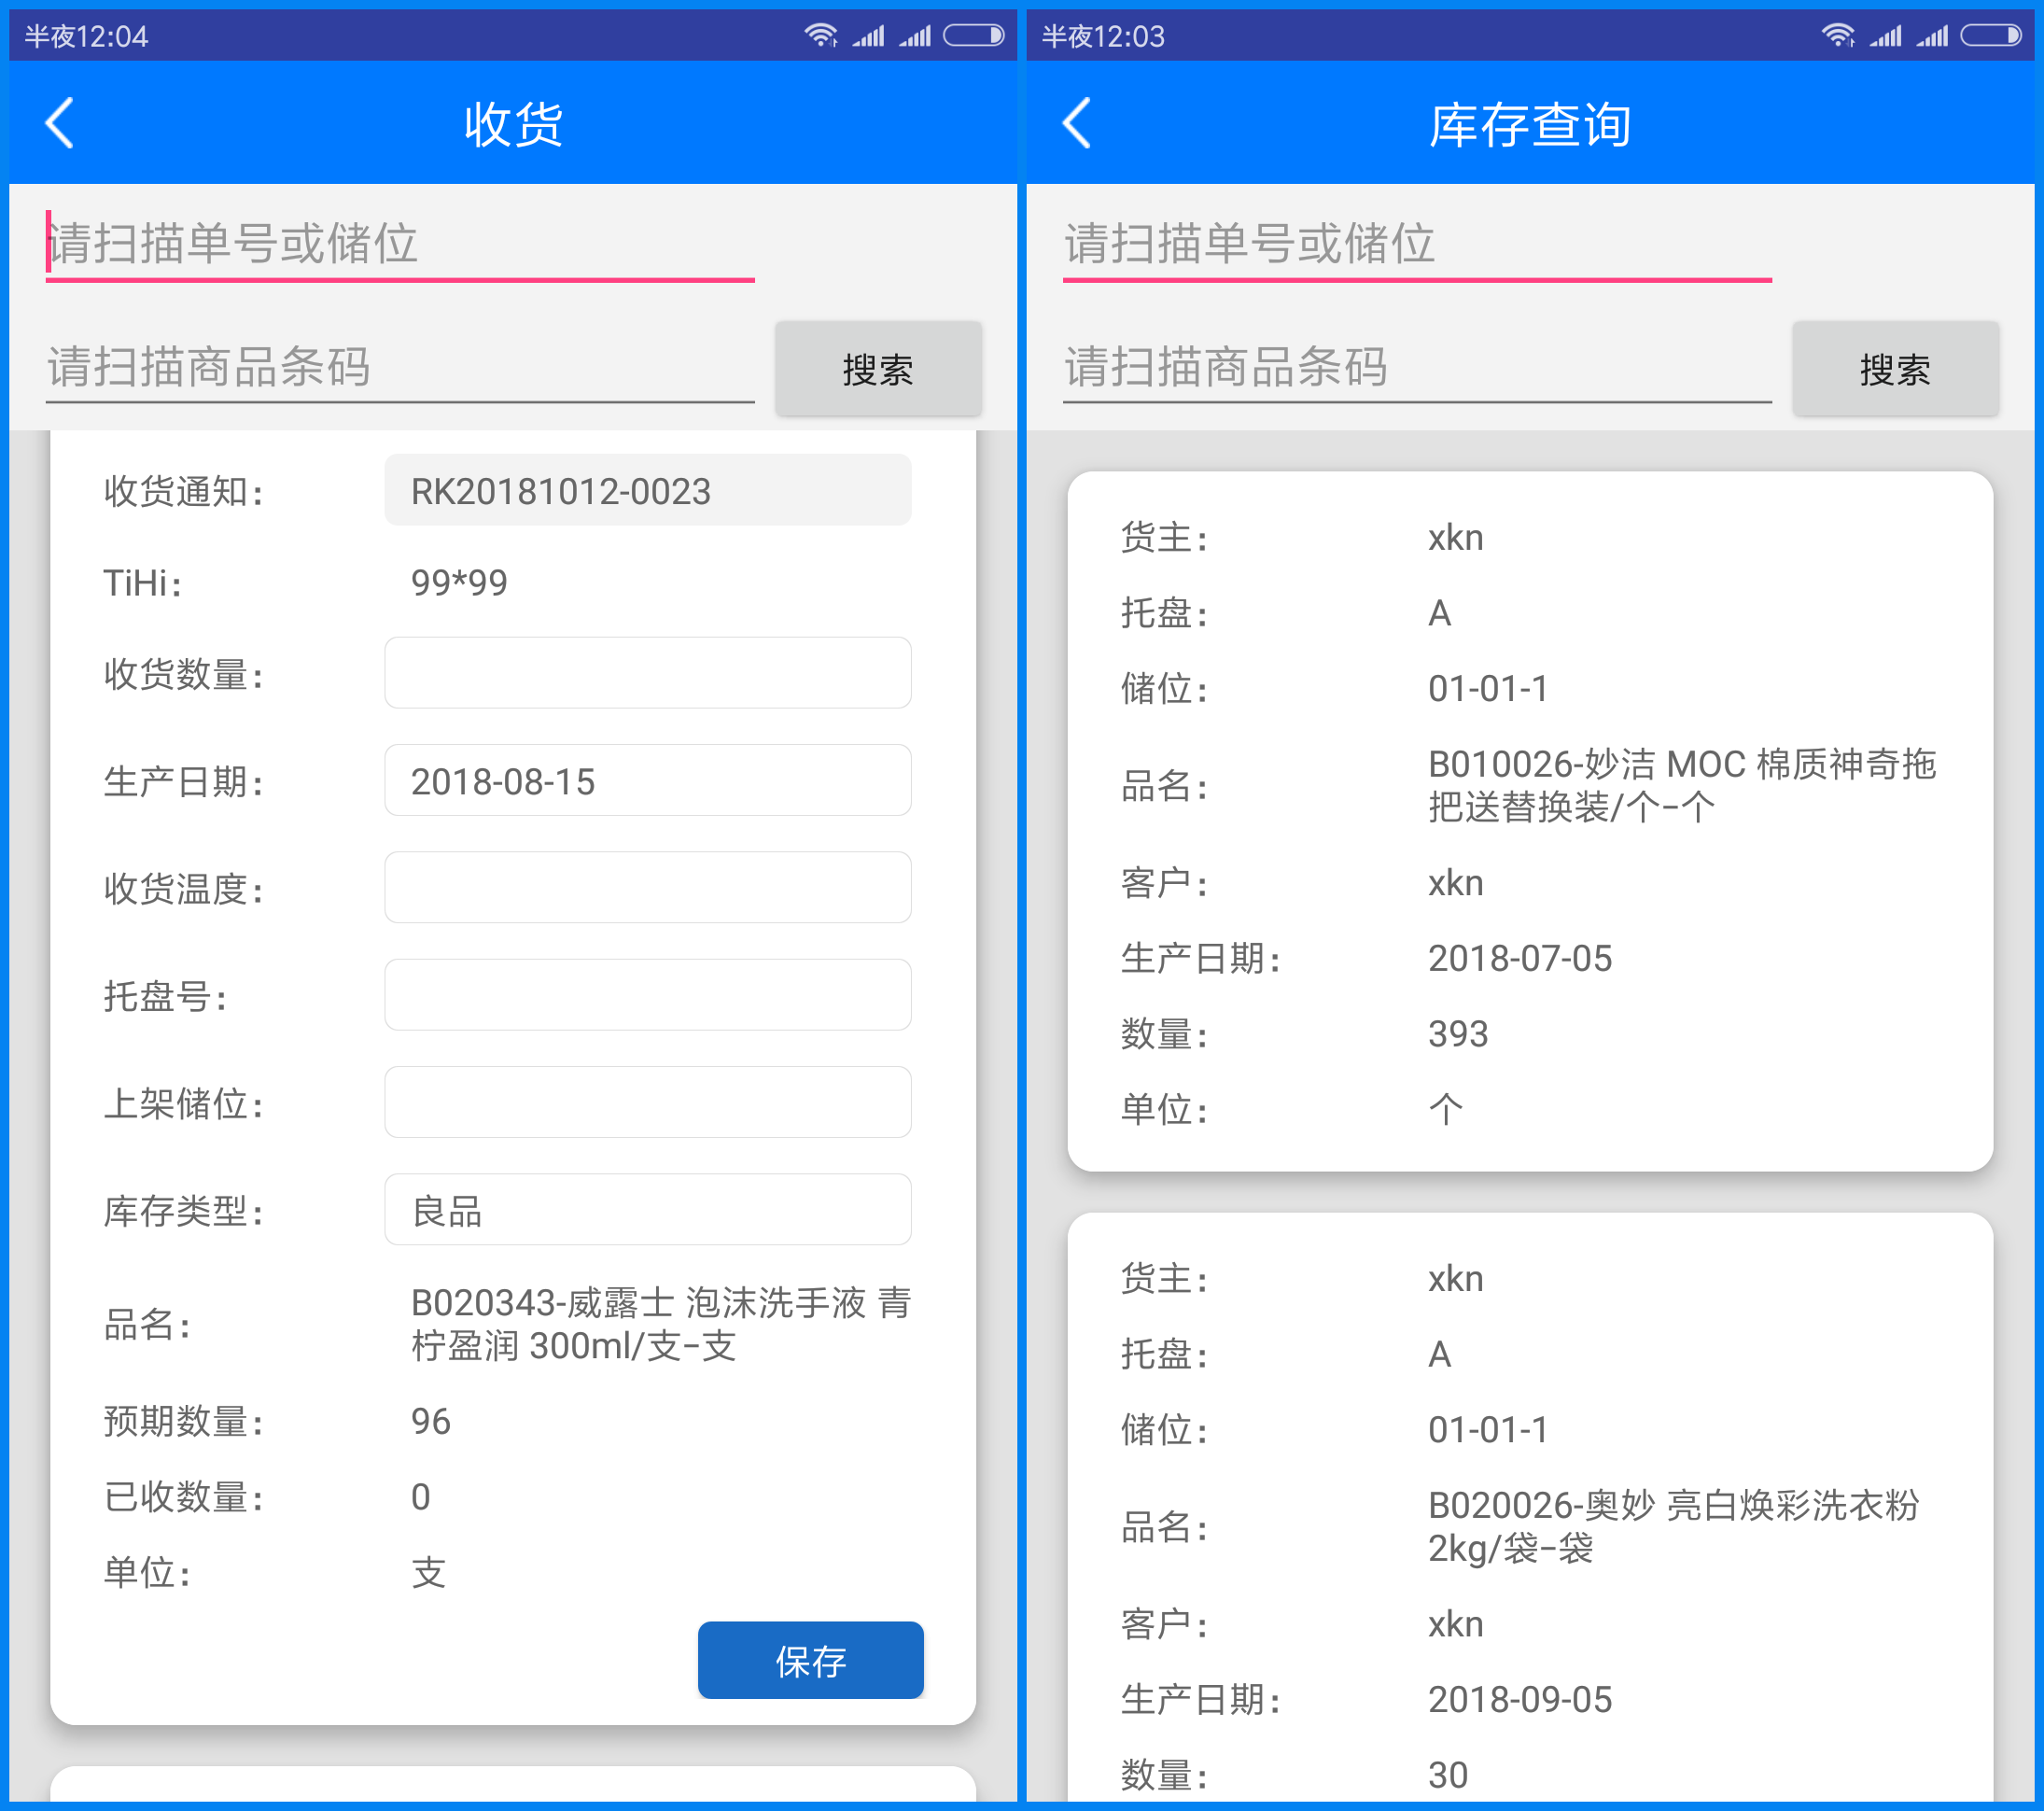
Task: Focus the 请扫描商品条码 field on 库存查询 screen
Action: (x=1416, y=369)
